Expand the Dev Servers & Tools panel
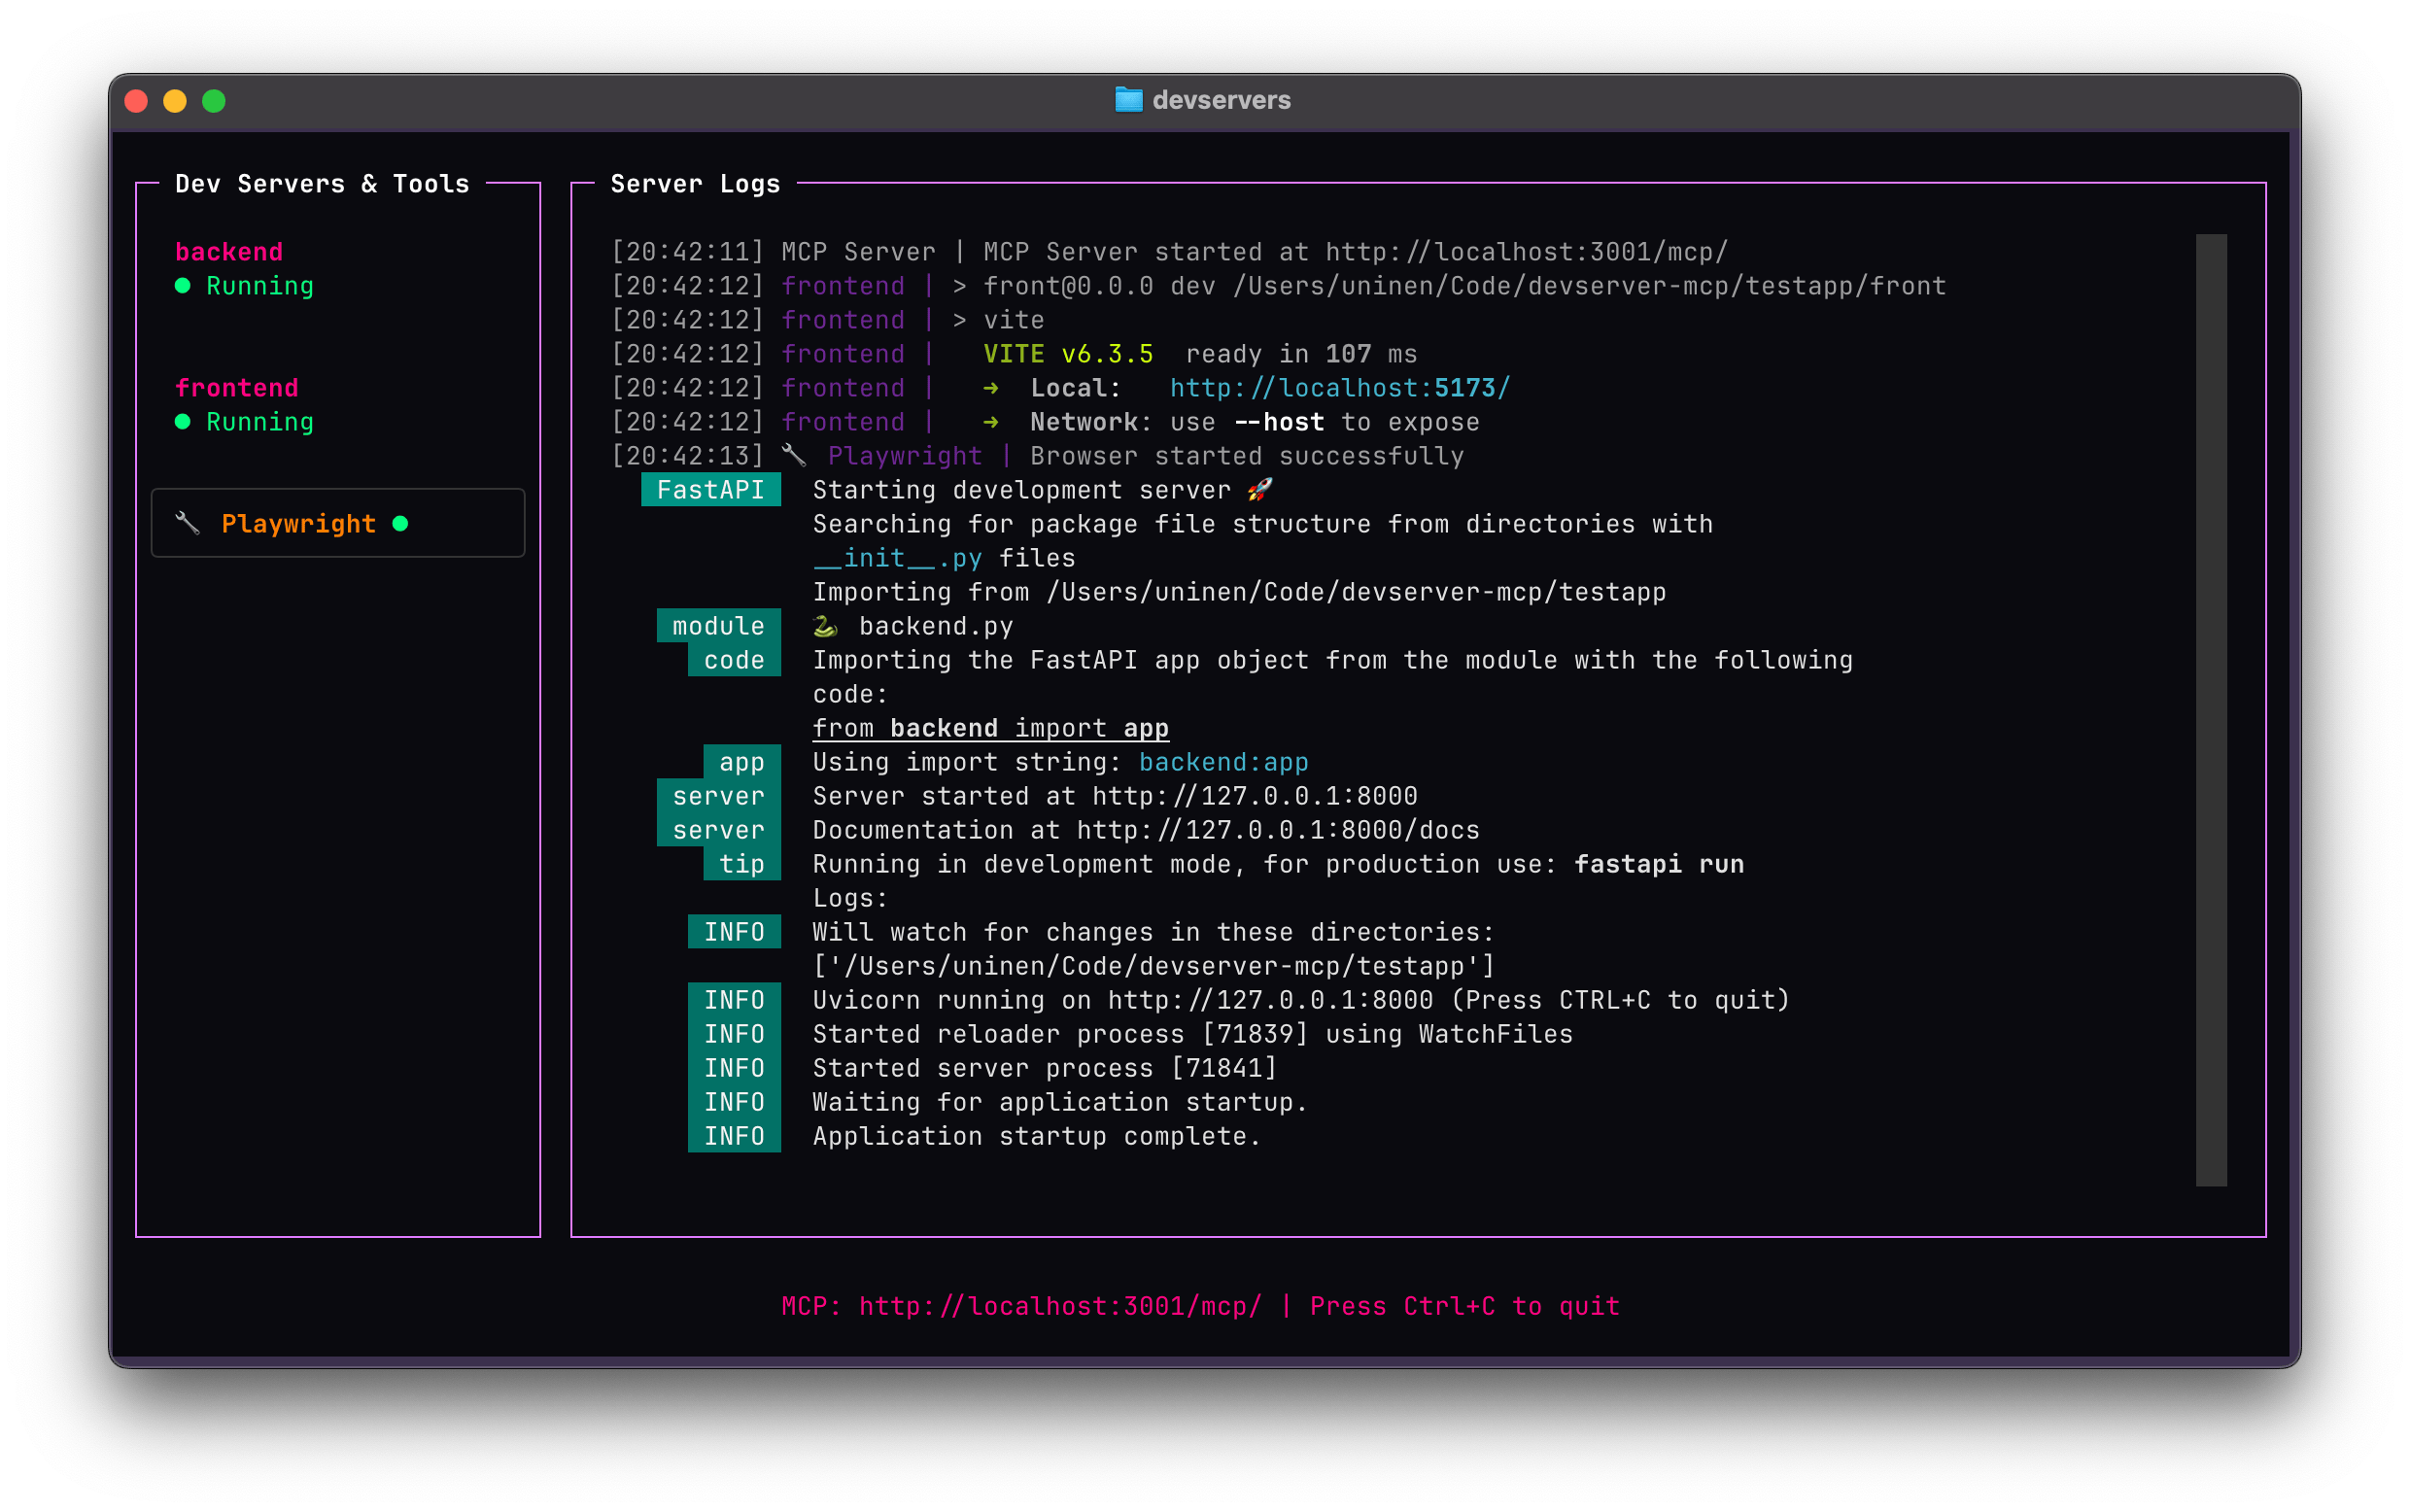This screenshot has height=1512, width=2410. click(322, 183)
